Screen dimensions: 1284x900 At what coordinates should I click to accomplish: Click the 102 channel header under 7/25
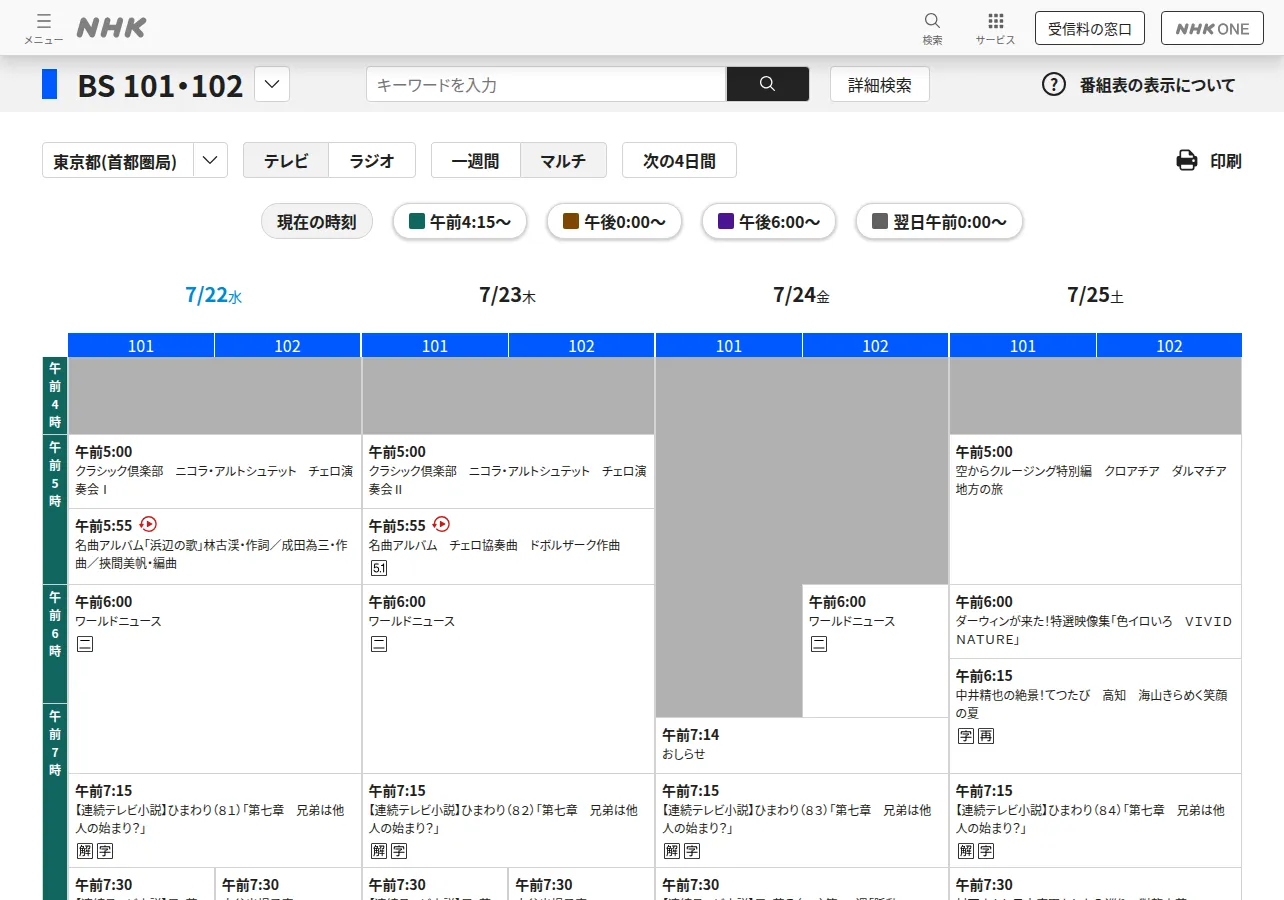click(x=1169, y=346)
